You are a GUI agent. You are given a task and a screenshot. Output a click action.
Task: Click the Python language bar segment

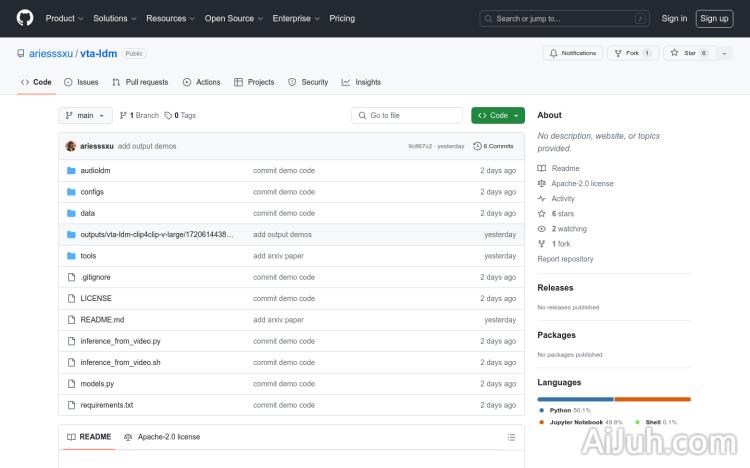tap(575, 399)
